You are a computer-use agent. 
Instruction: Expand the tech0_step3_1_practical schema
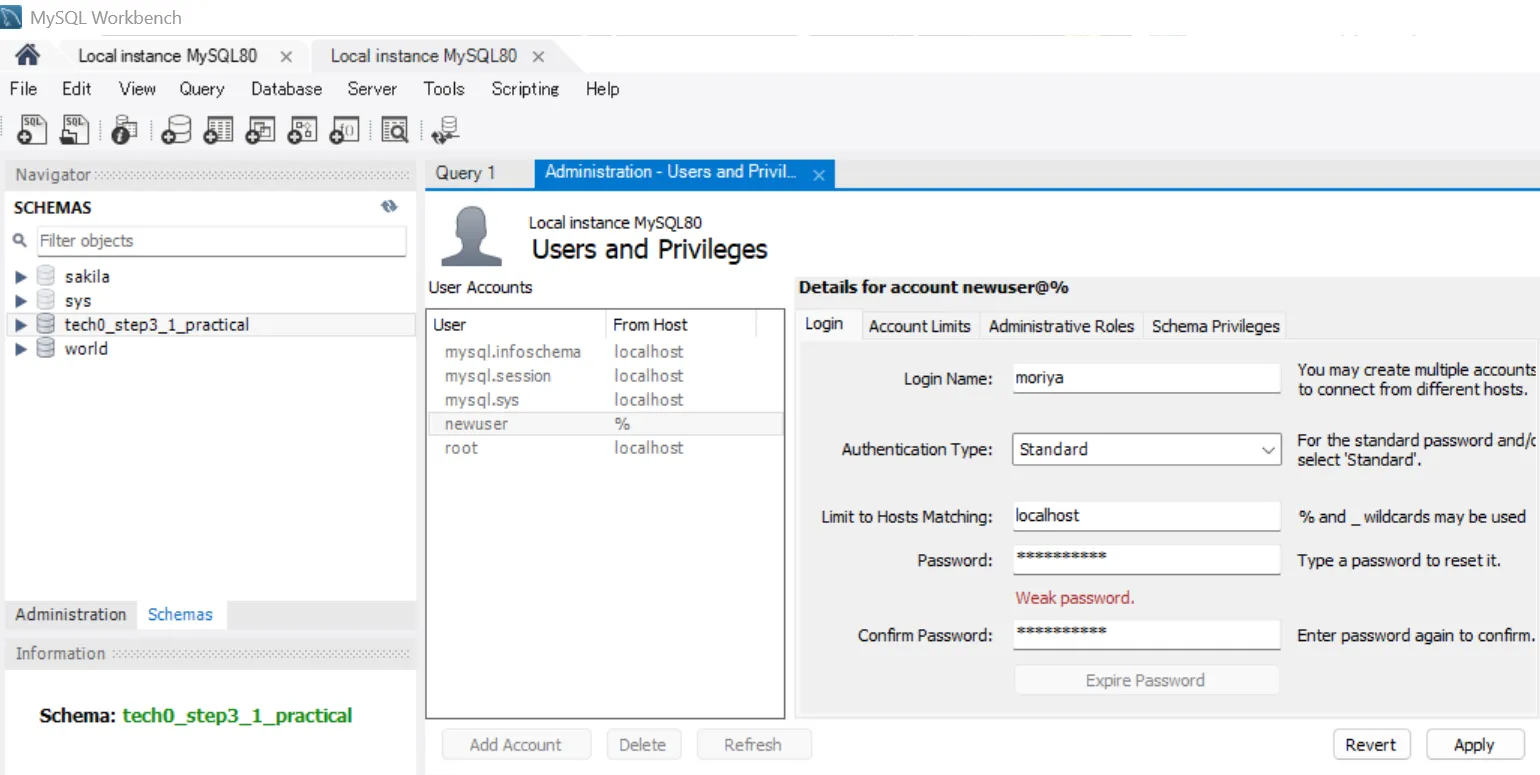click(x=21, y=325)
